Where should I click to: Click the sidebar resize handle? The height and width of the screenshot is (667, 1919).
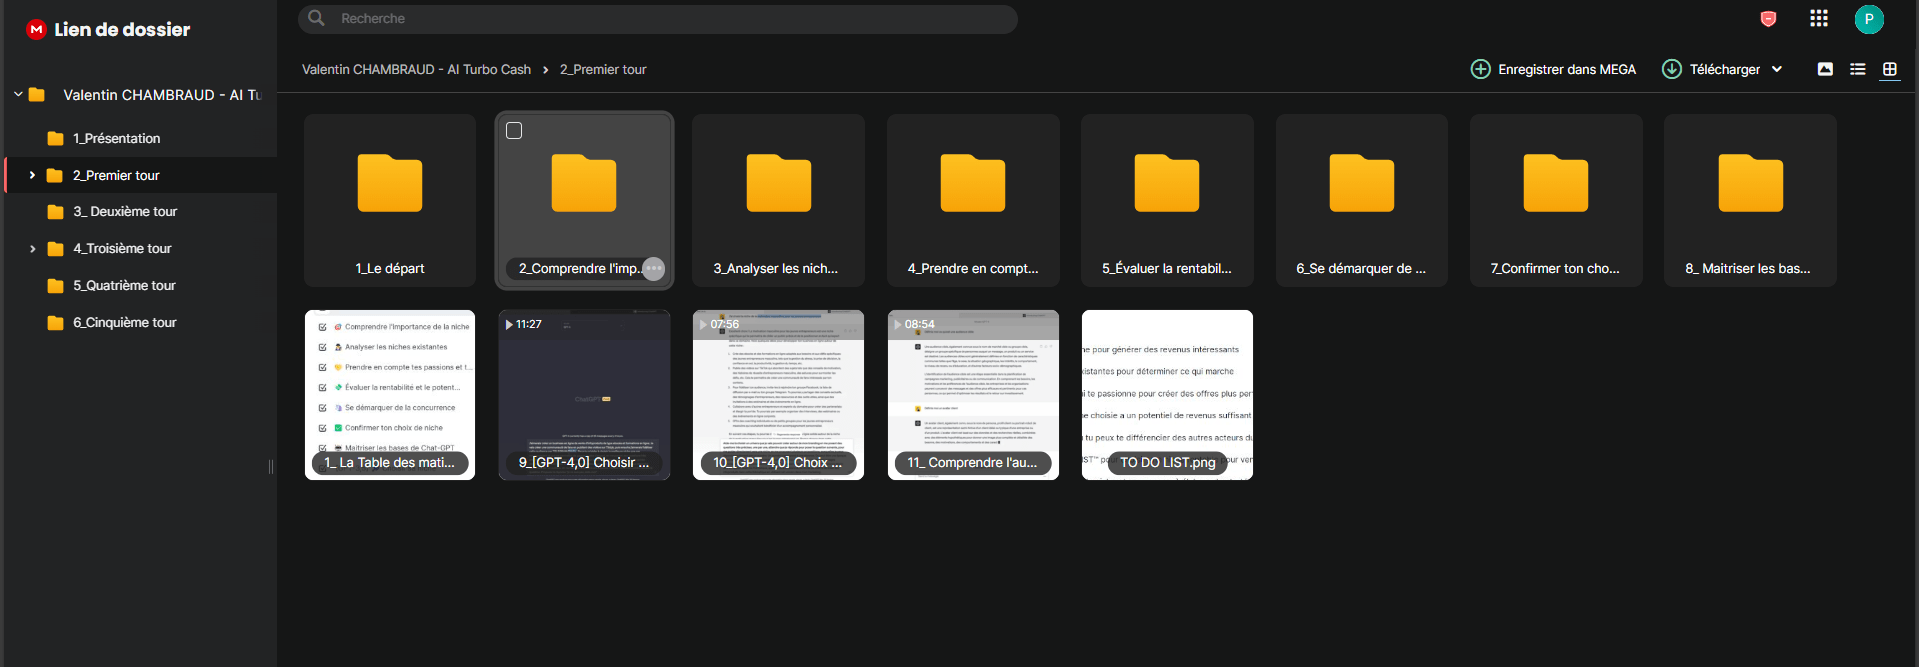click(271, 467)
